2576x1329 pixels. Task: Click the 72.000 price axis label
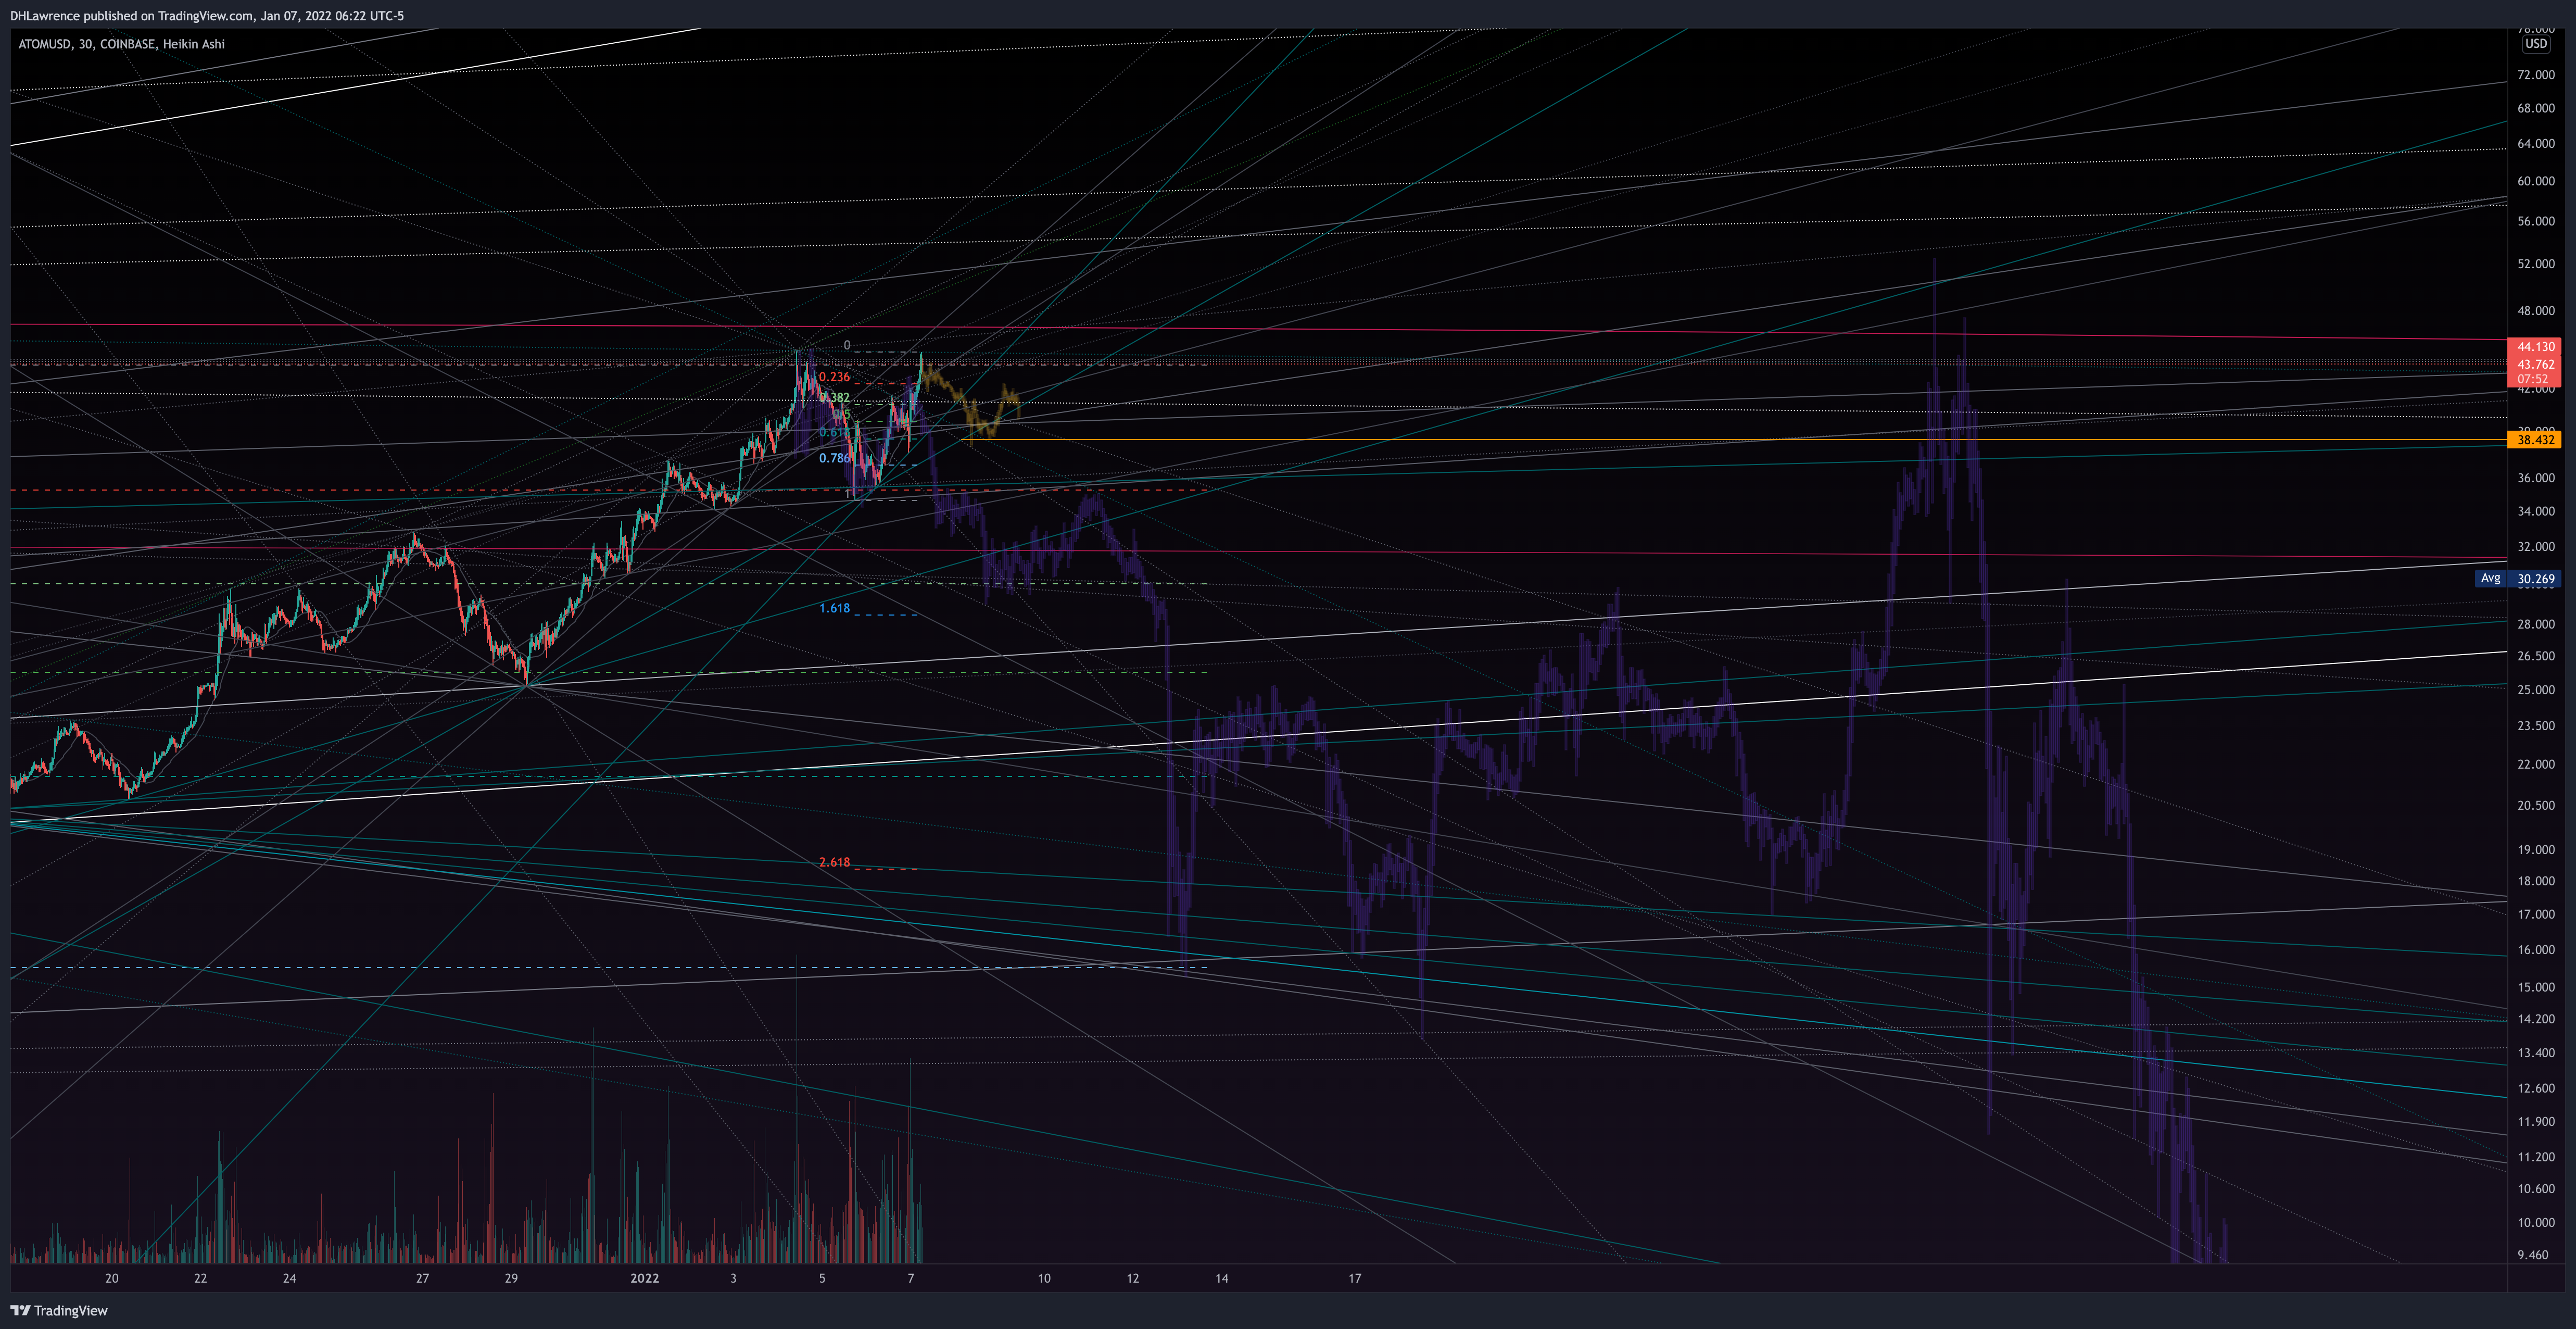point(2535,75)
